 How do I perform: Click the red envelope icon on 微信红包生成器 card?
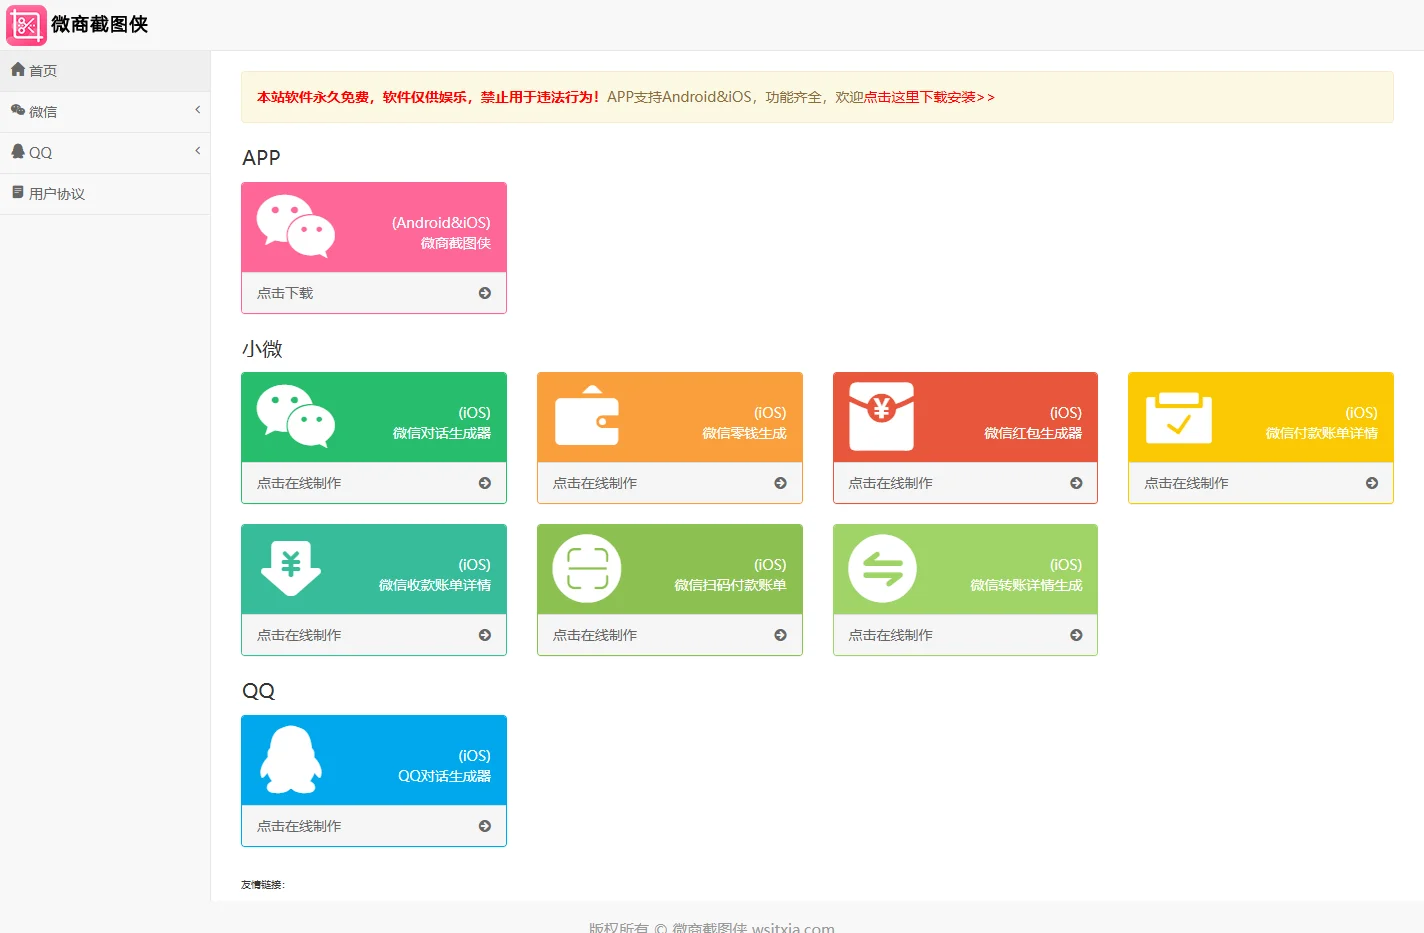point(881,416)
